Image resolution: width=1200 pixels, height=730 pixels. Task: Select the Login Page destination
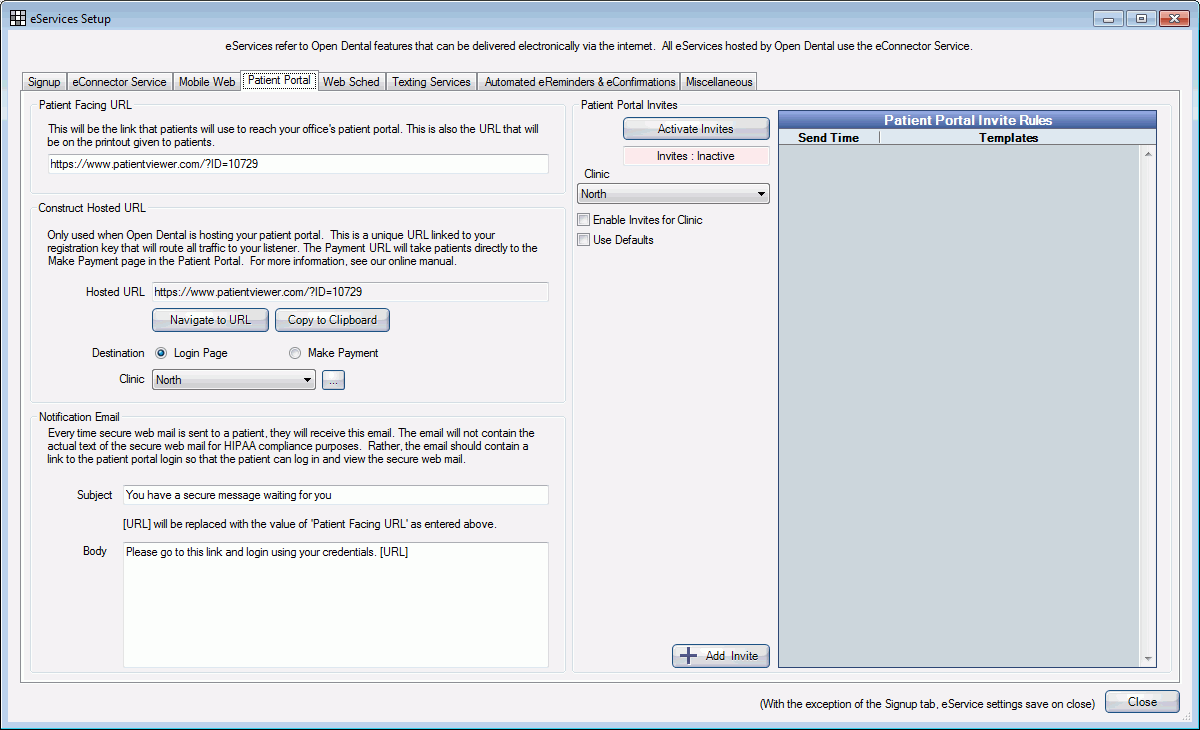(161, 353)
